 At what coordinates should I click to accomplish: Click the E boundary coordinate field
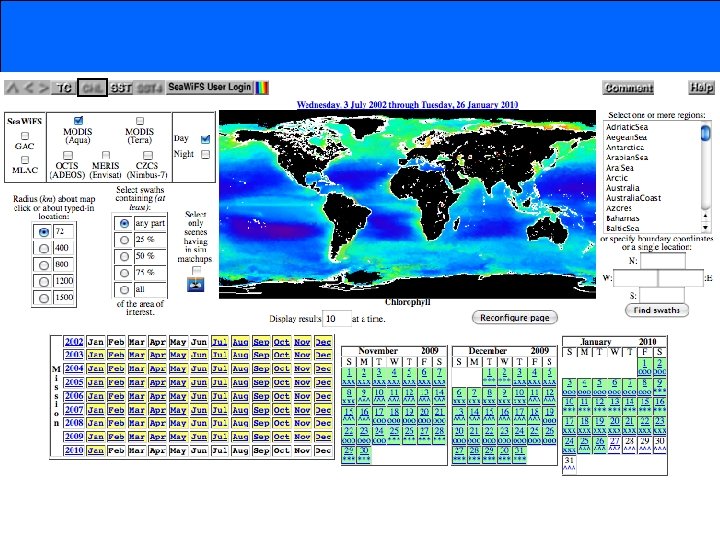pyautogui.click(x=681, y=278)
